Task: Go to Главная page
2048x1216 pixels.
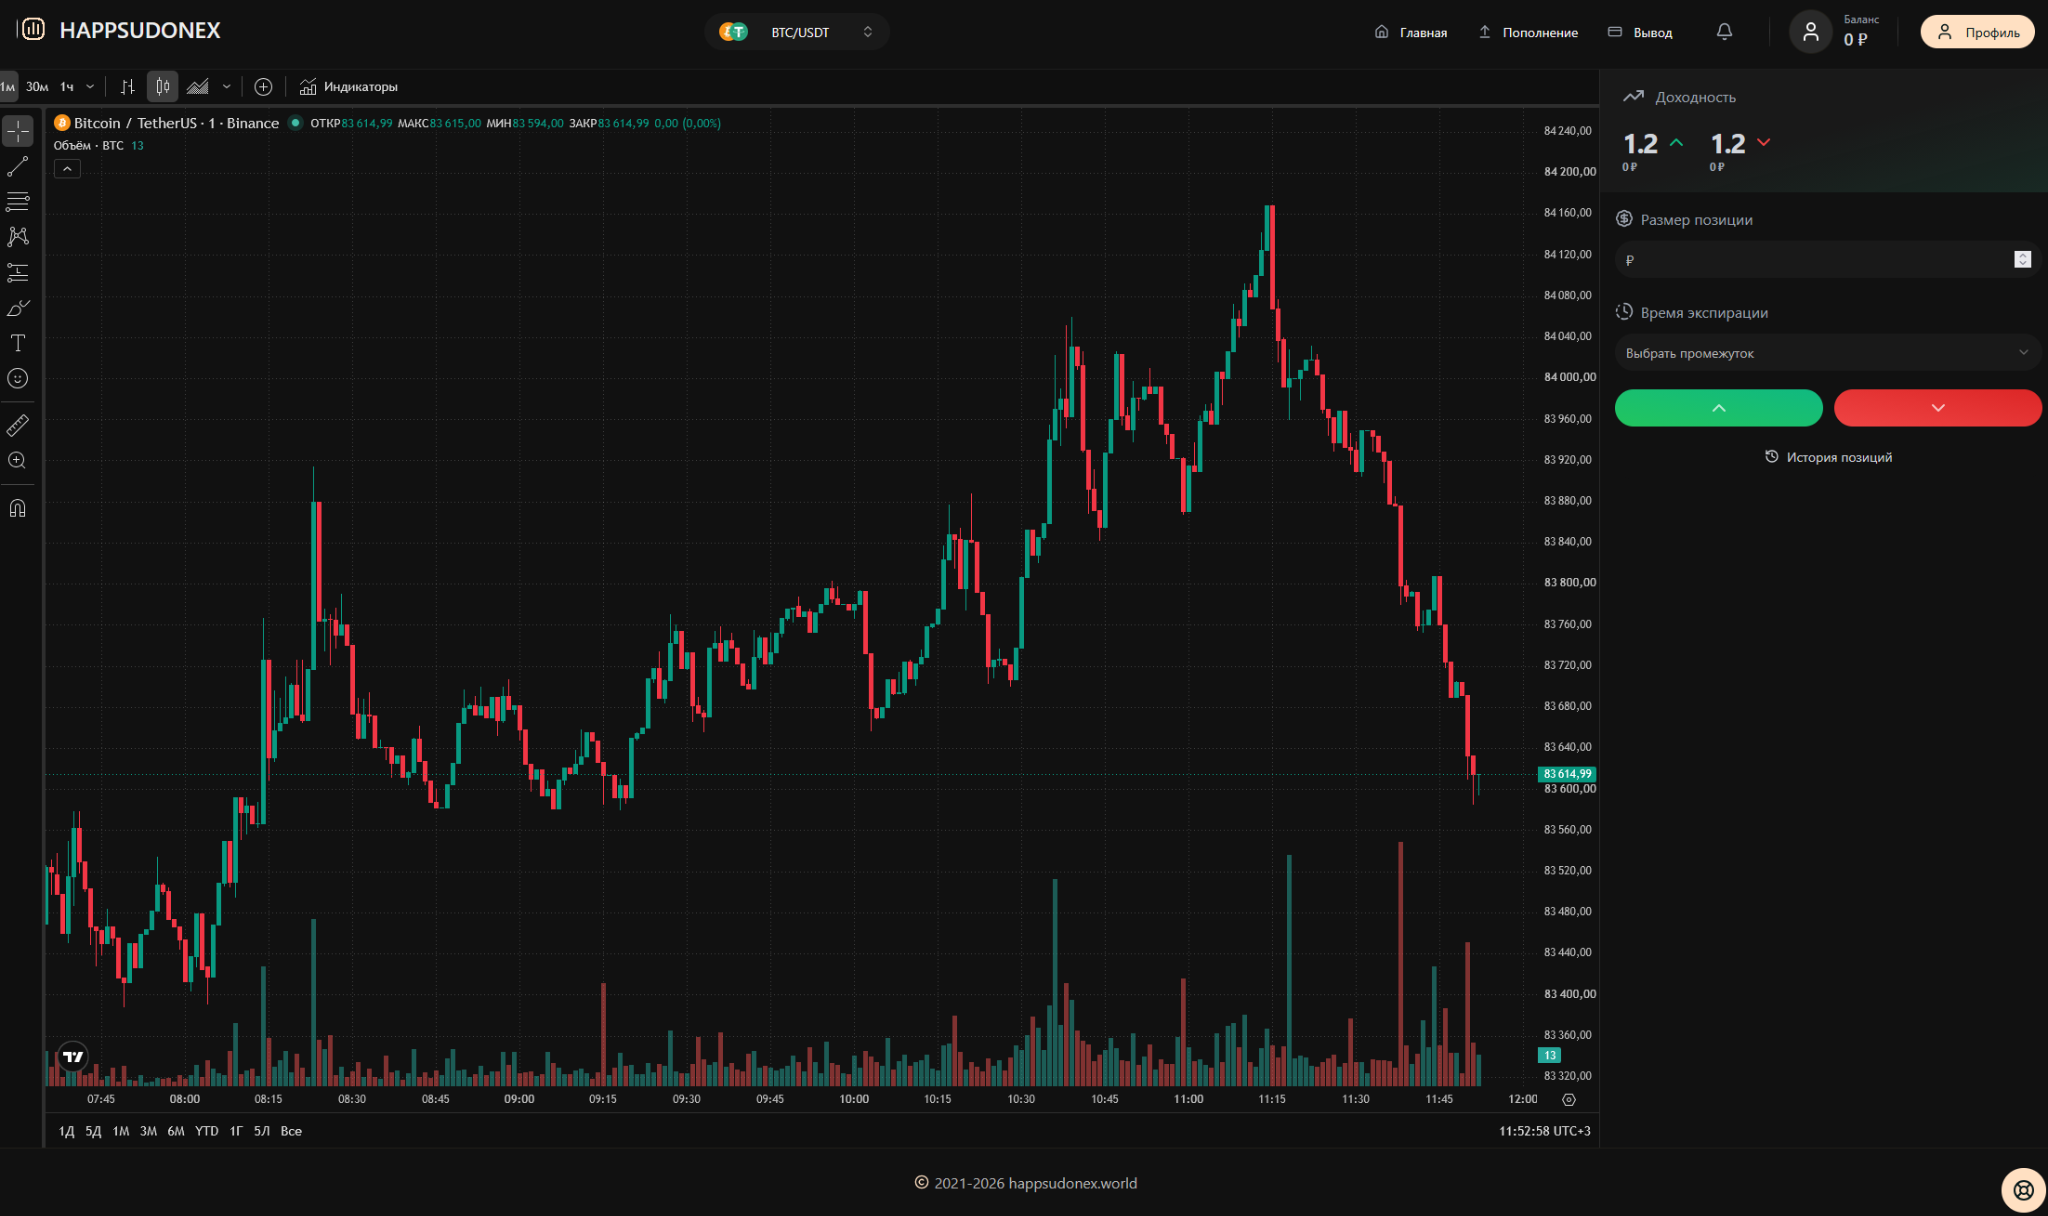Action: 1411,32
